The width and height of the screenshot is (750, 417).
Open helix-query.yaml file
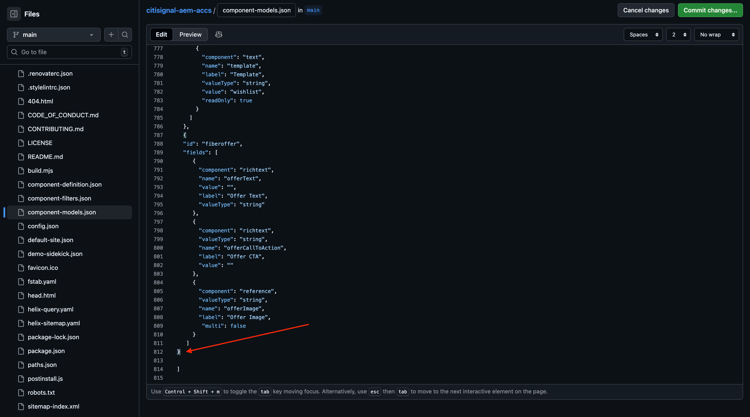click(50, 309)
